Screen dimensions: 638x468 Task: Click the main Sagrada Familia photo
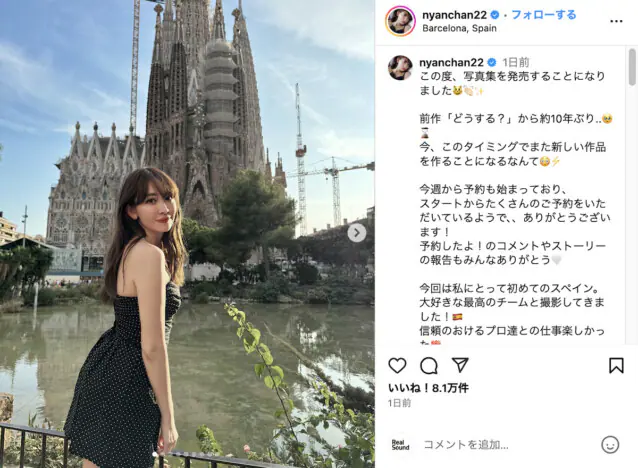click(x=187, y=234)
